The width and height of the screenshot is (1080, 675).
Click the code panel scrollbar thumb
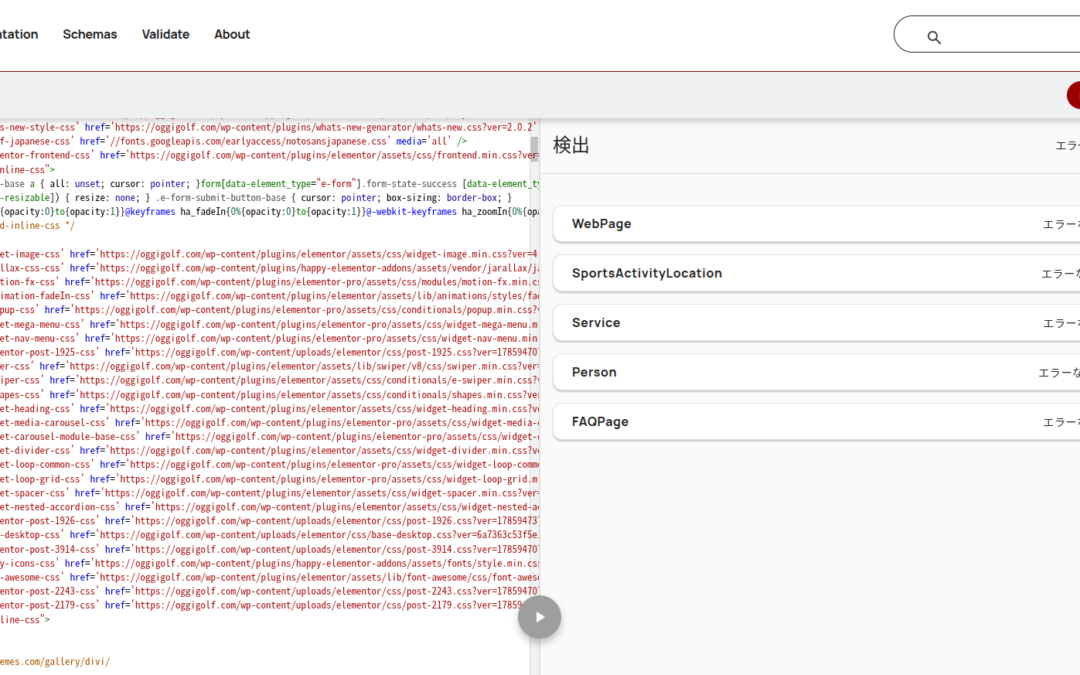[x=534, y=148]
